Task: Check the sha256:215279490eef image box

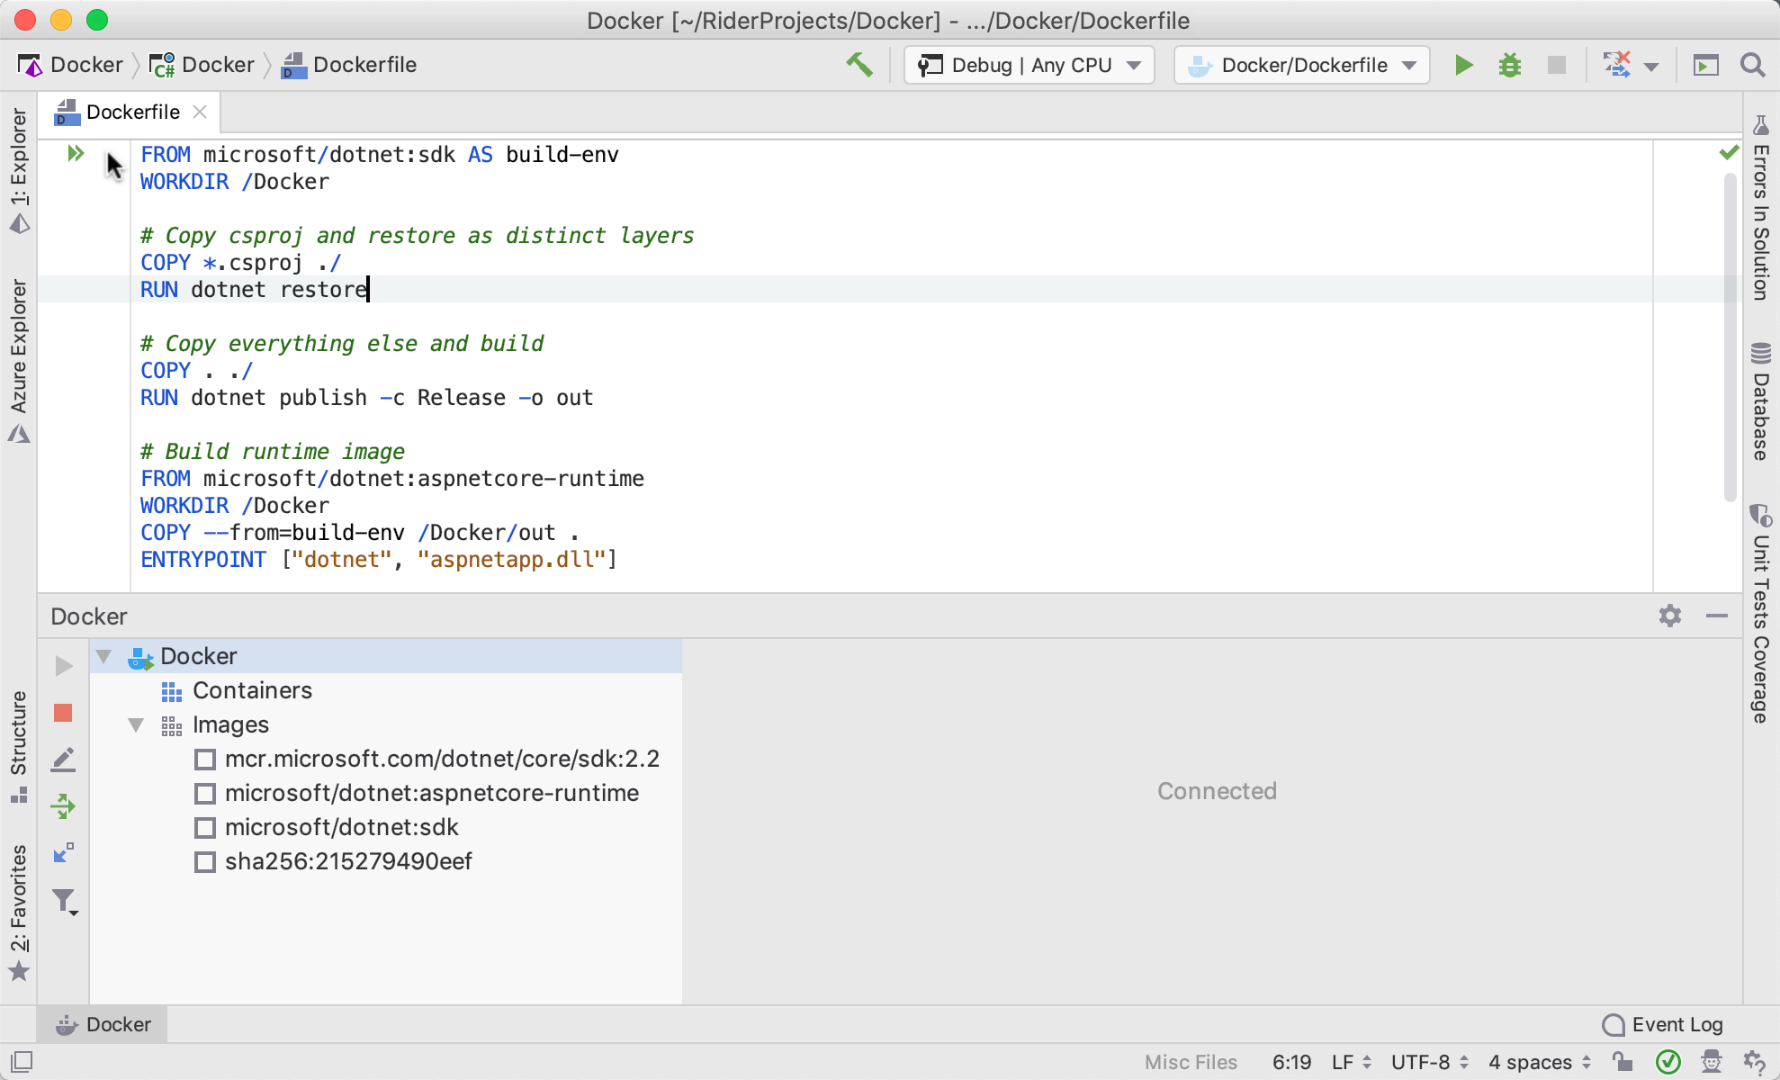Action: [205, 862]
